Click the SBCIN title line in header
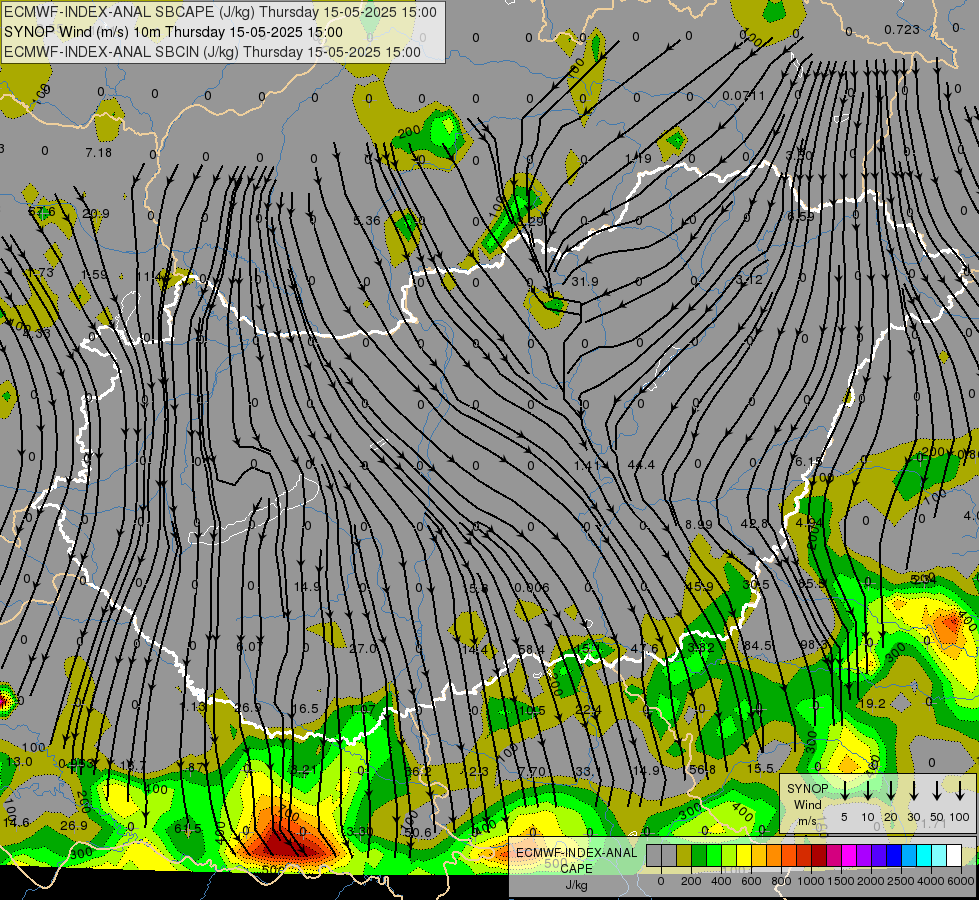 click(212, 52)
